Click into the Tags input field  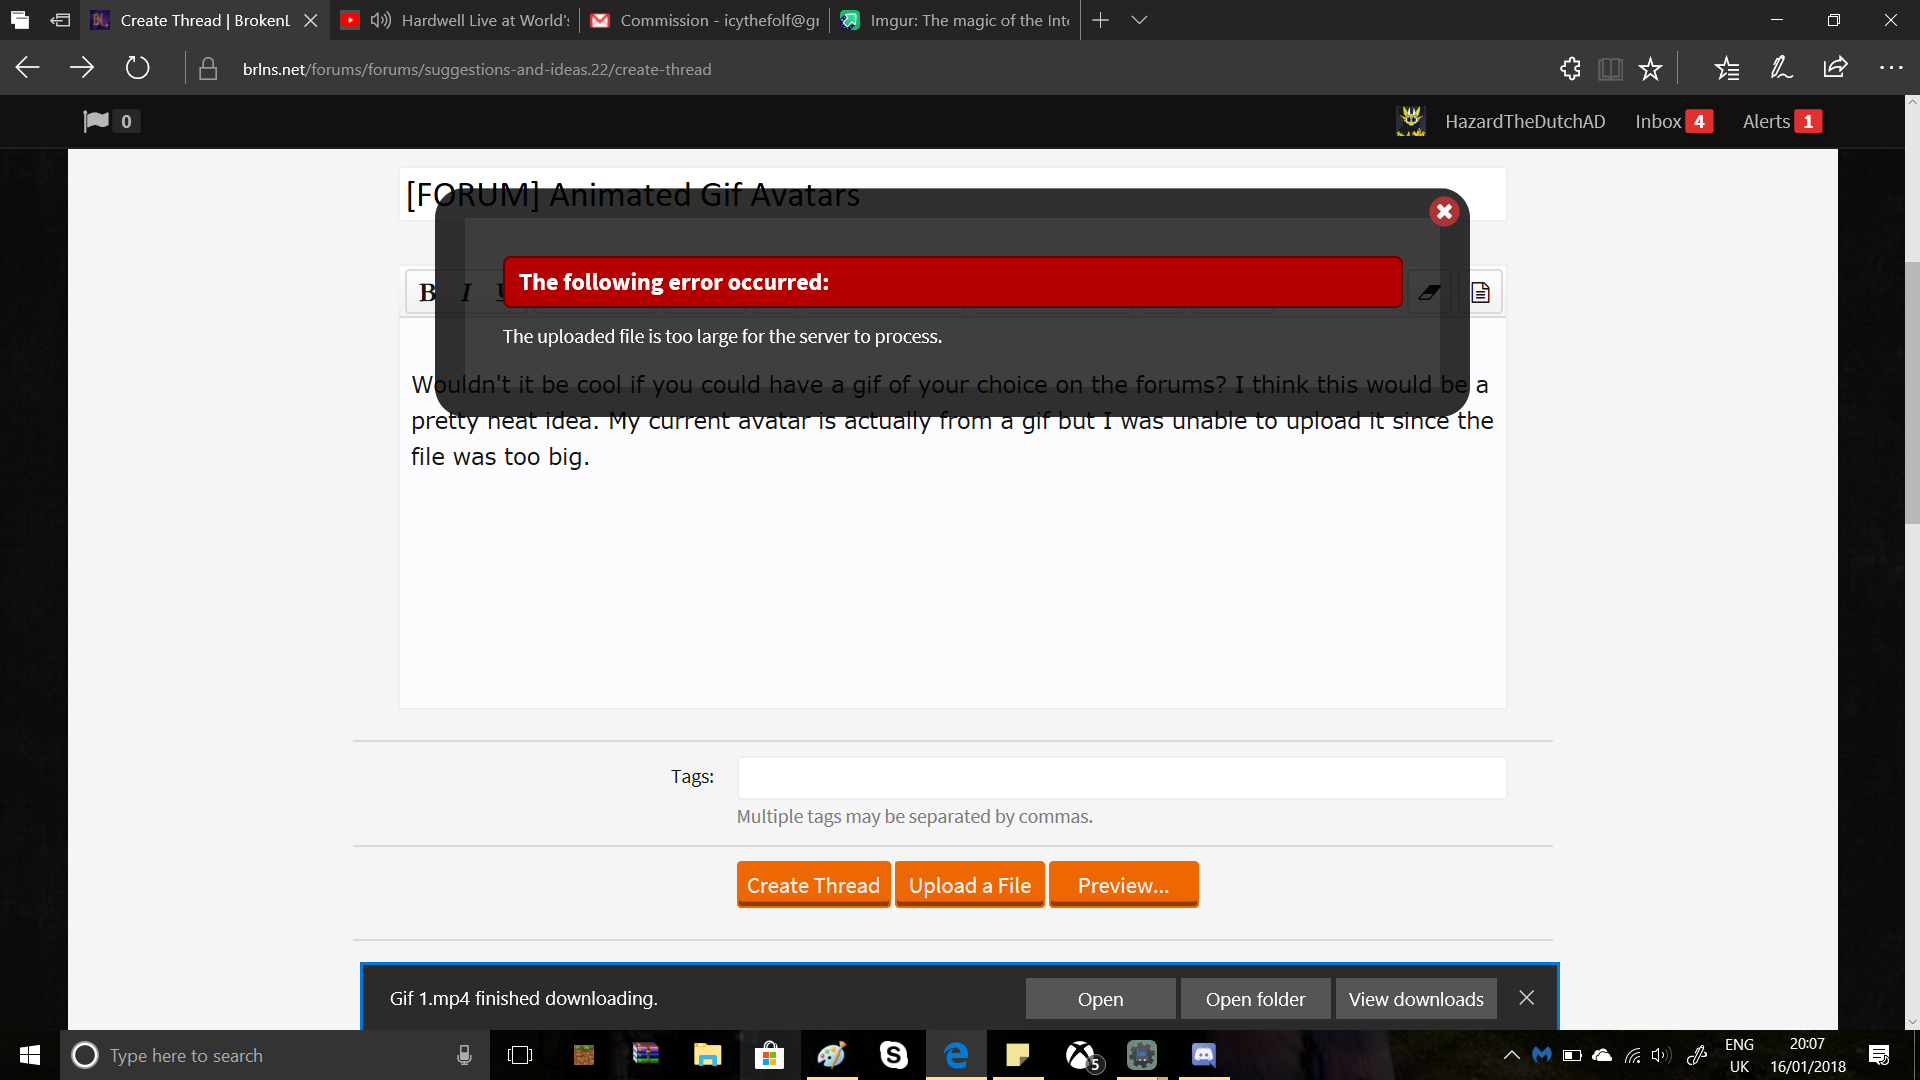[1121, 777]
